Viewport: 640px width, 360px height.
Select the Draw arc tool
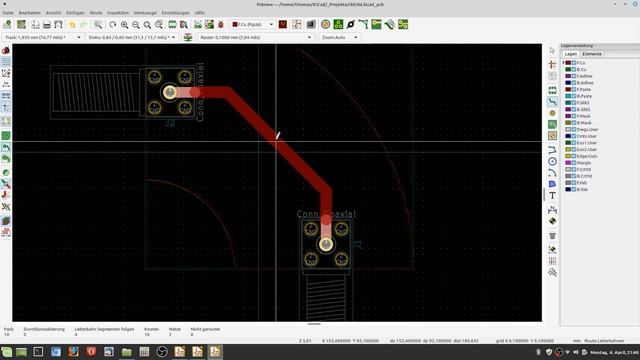click(x=552, y=173)
